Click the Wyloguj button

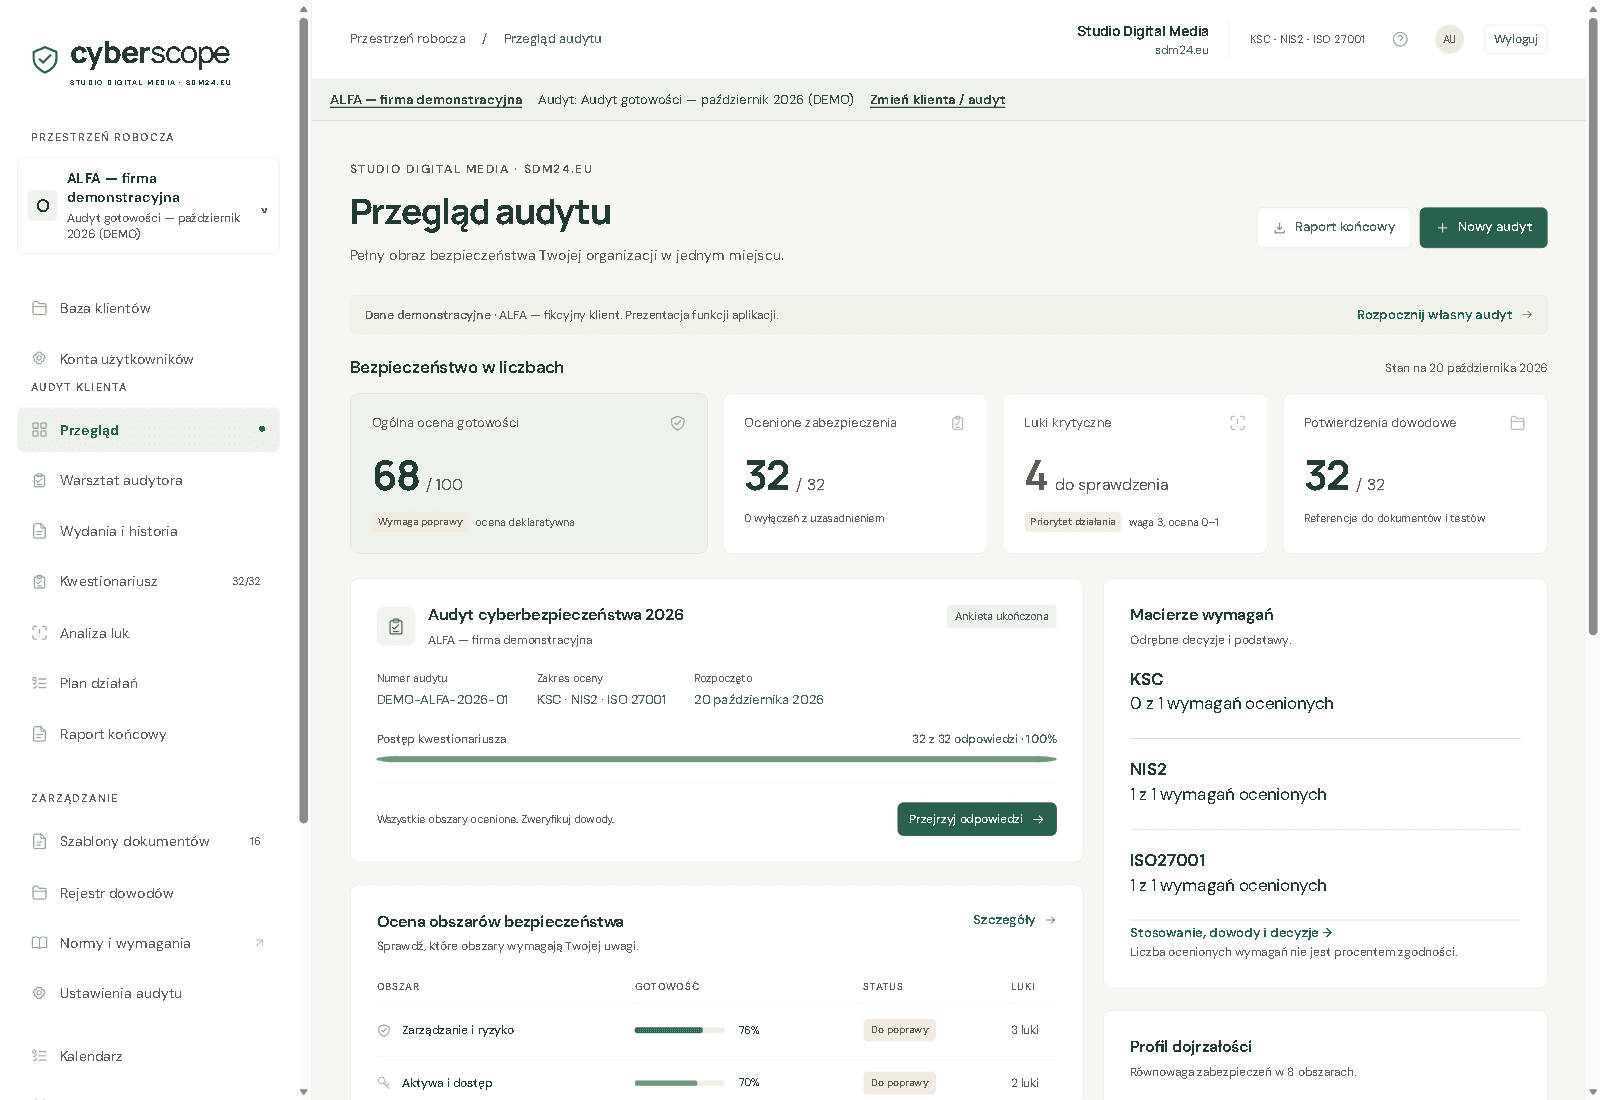(x=1516, y=39)
